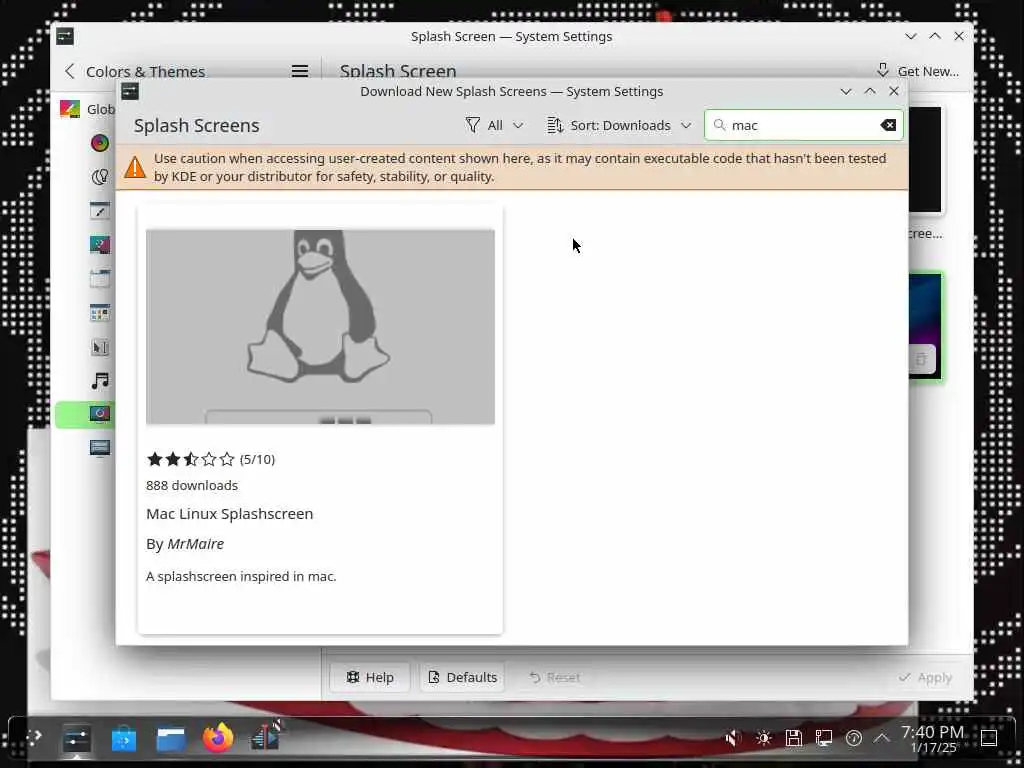Click the sort order icon
The width and height of the screenshot is (1024, 768).
click(555, 125)
